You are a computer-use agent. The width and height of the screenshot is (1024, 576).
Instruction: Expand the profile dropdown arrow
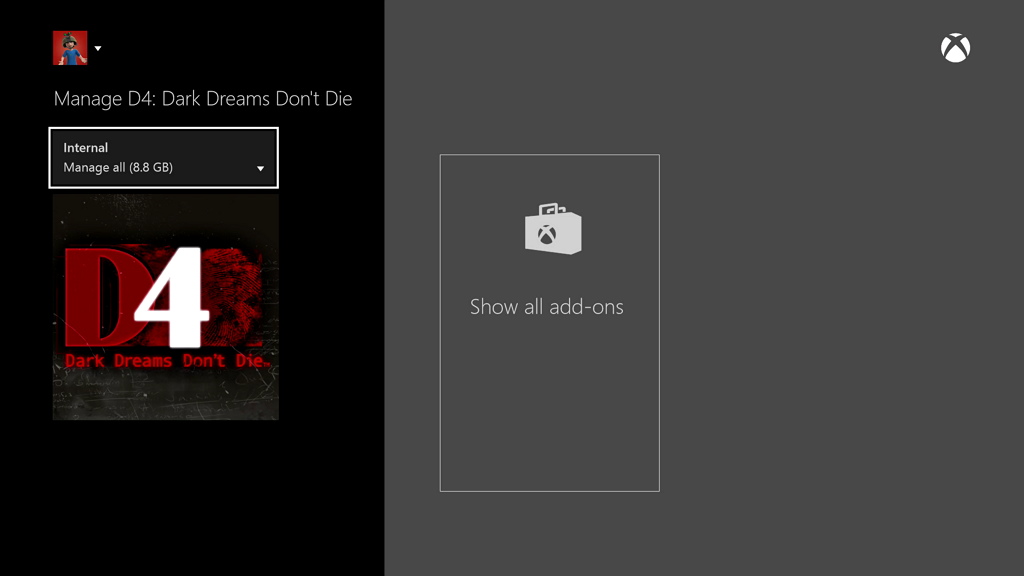tap(98, 48)
